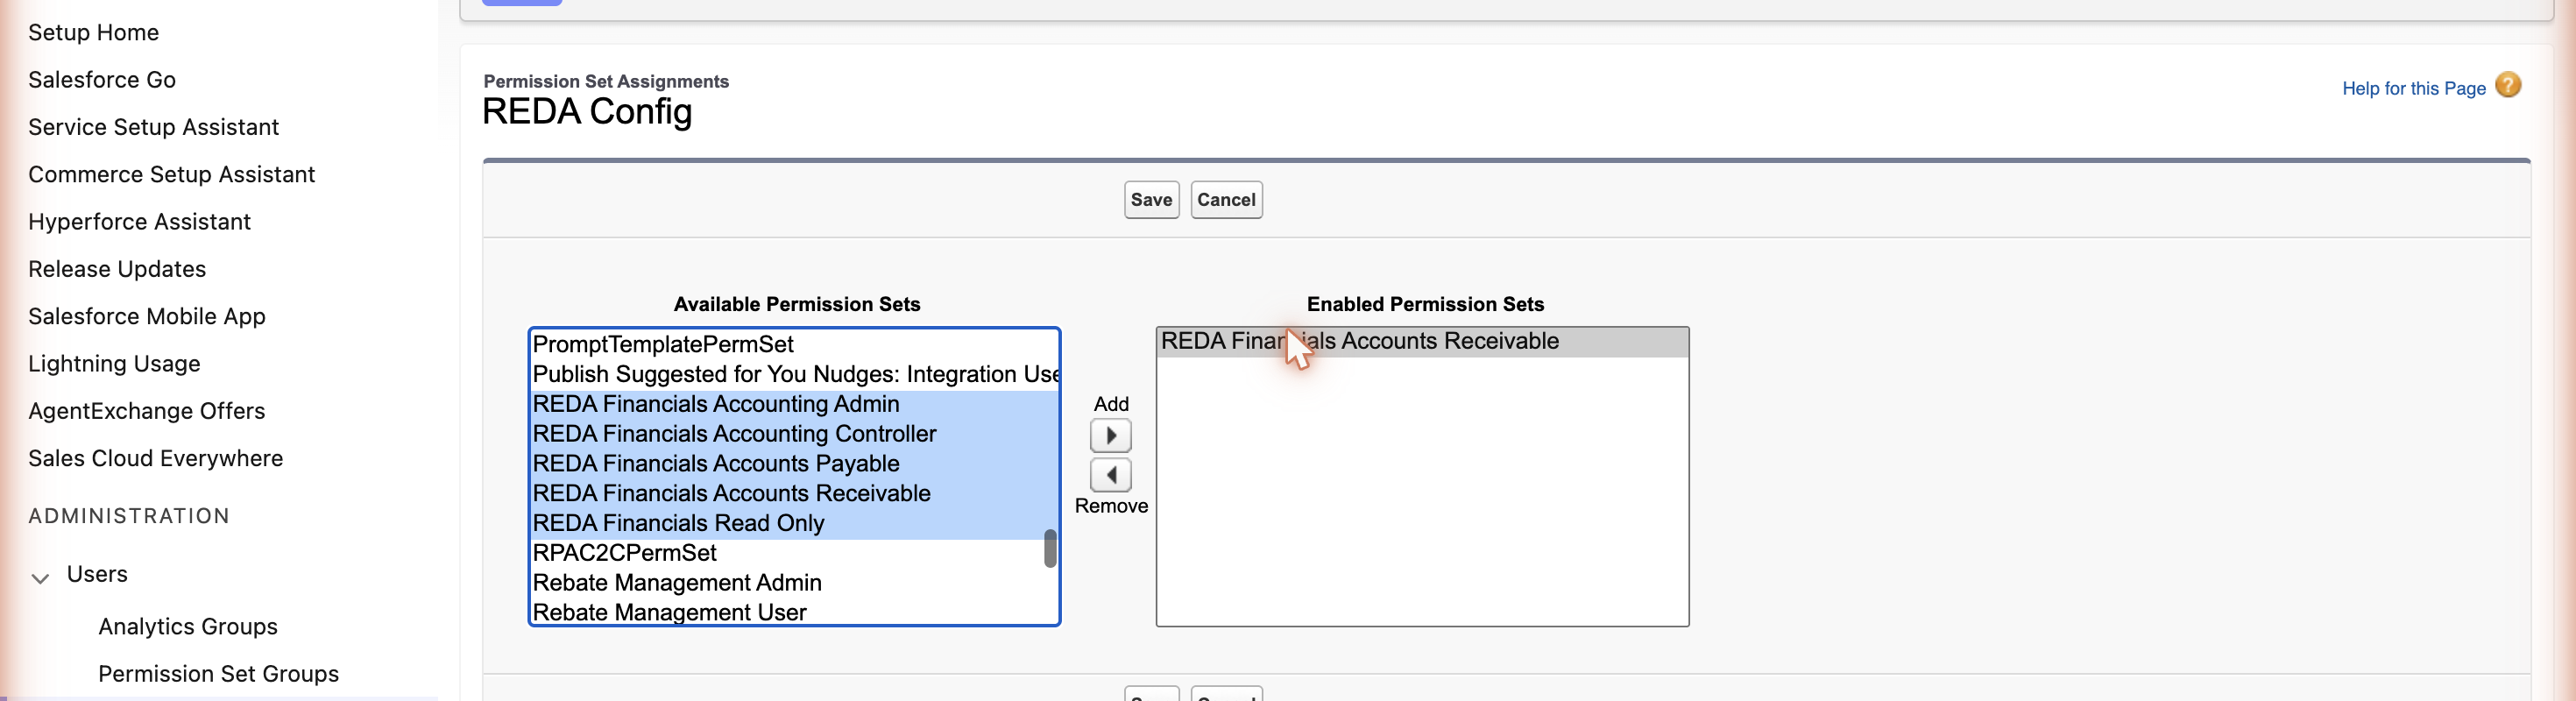Viewport: 2576px width, 701px height.
Task: Open Setup Home in sidebar
Action: tap(94, 33)
